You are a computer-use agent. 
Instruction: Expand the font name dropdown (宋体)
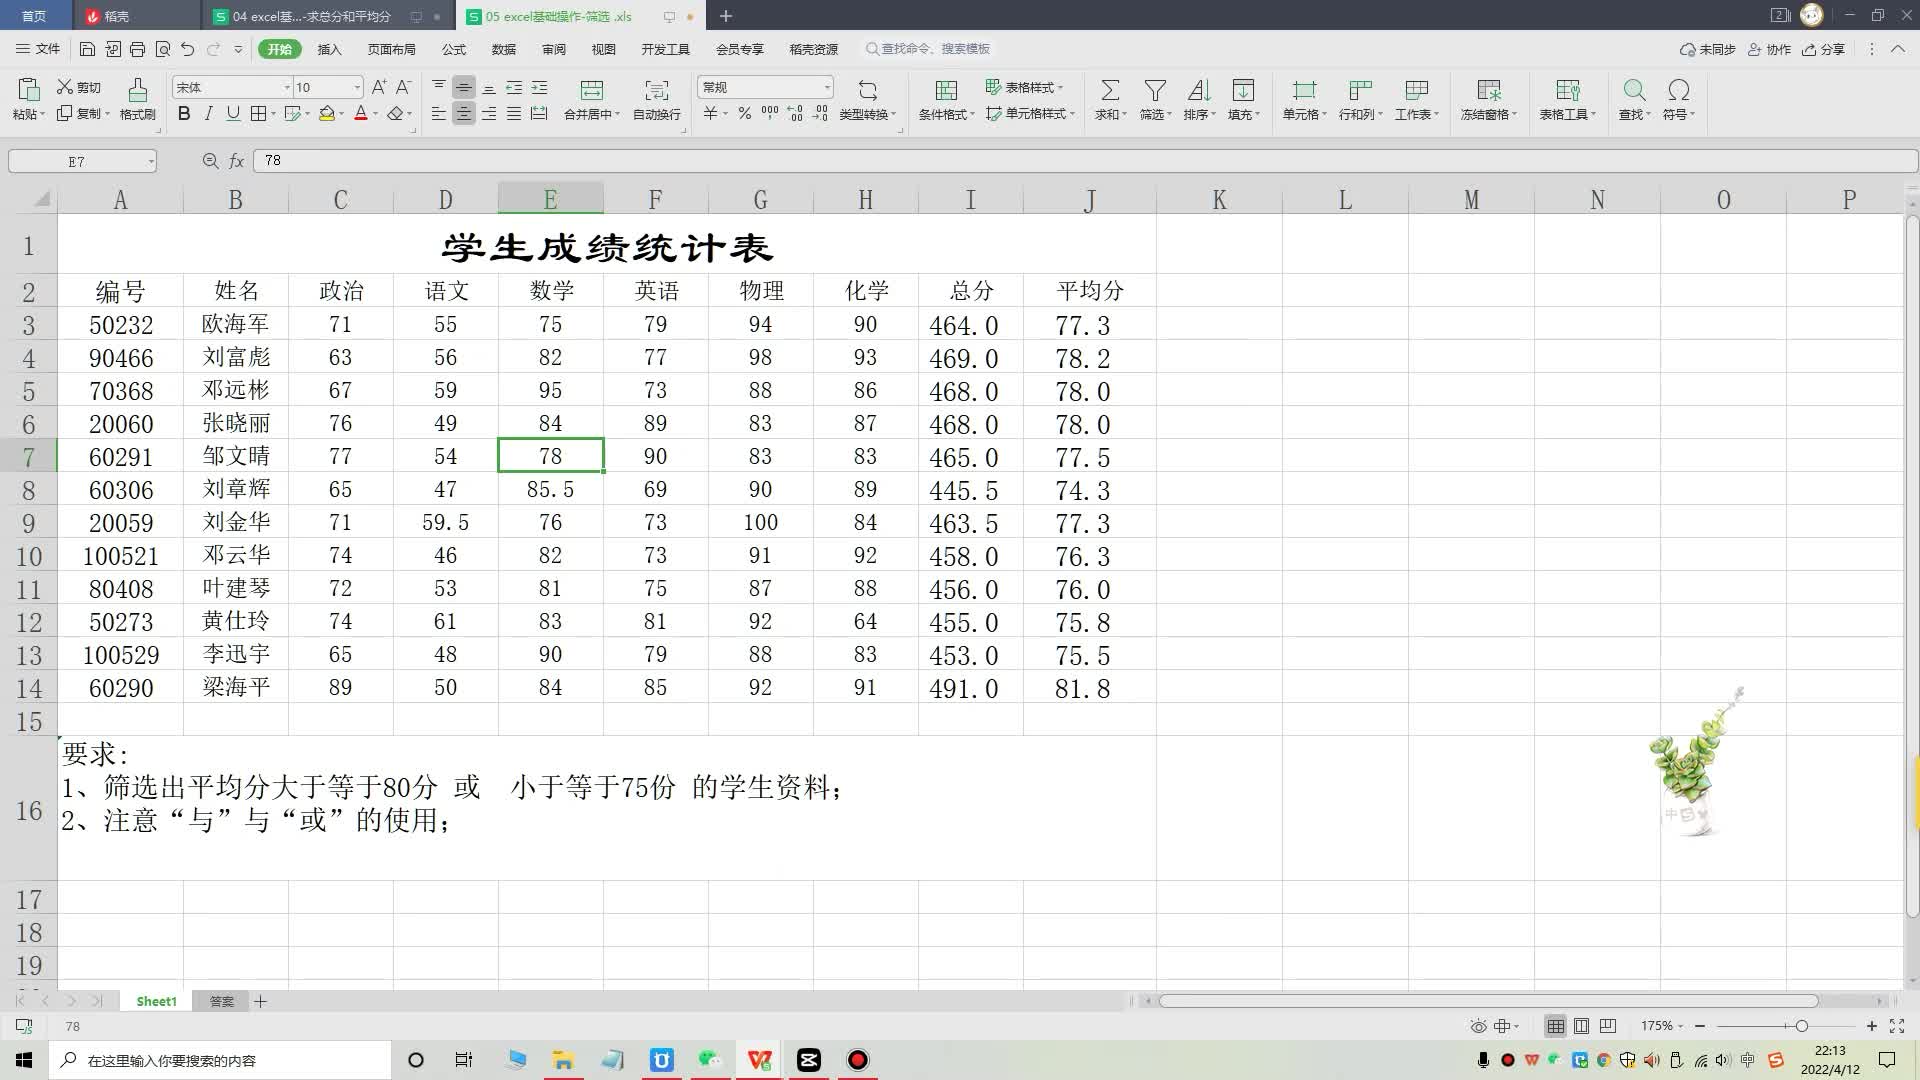[287, 88]
